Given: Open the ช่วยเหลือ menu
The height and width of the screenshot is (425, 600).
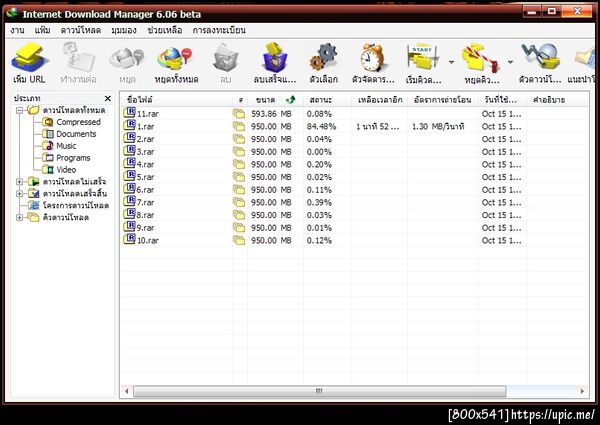Looking at the screenshot, I should (x=165, y=30).
